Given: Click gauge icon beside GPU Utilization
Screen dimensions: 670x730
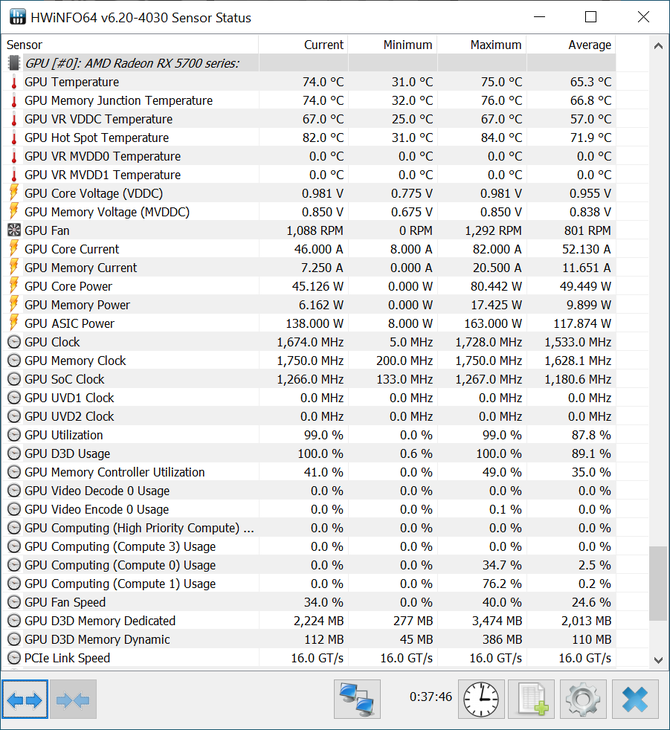Looking at the screenshot, I should point(14,435).
